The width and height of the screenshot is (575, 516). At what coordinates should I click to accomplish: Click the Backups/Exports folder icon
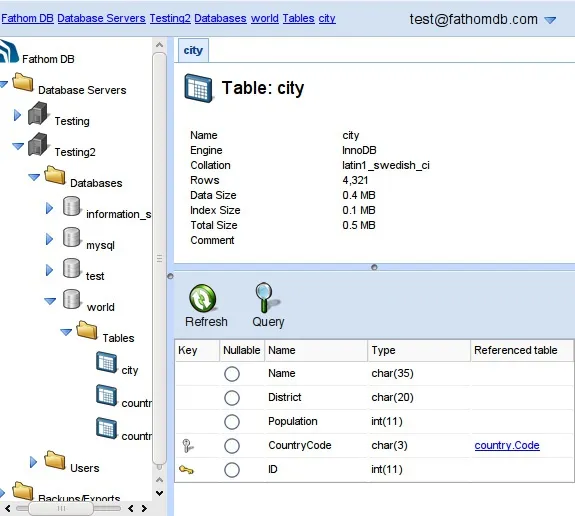pos(23,491)
